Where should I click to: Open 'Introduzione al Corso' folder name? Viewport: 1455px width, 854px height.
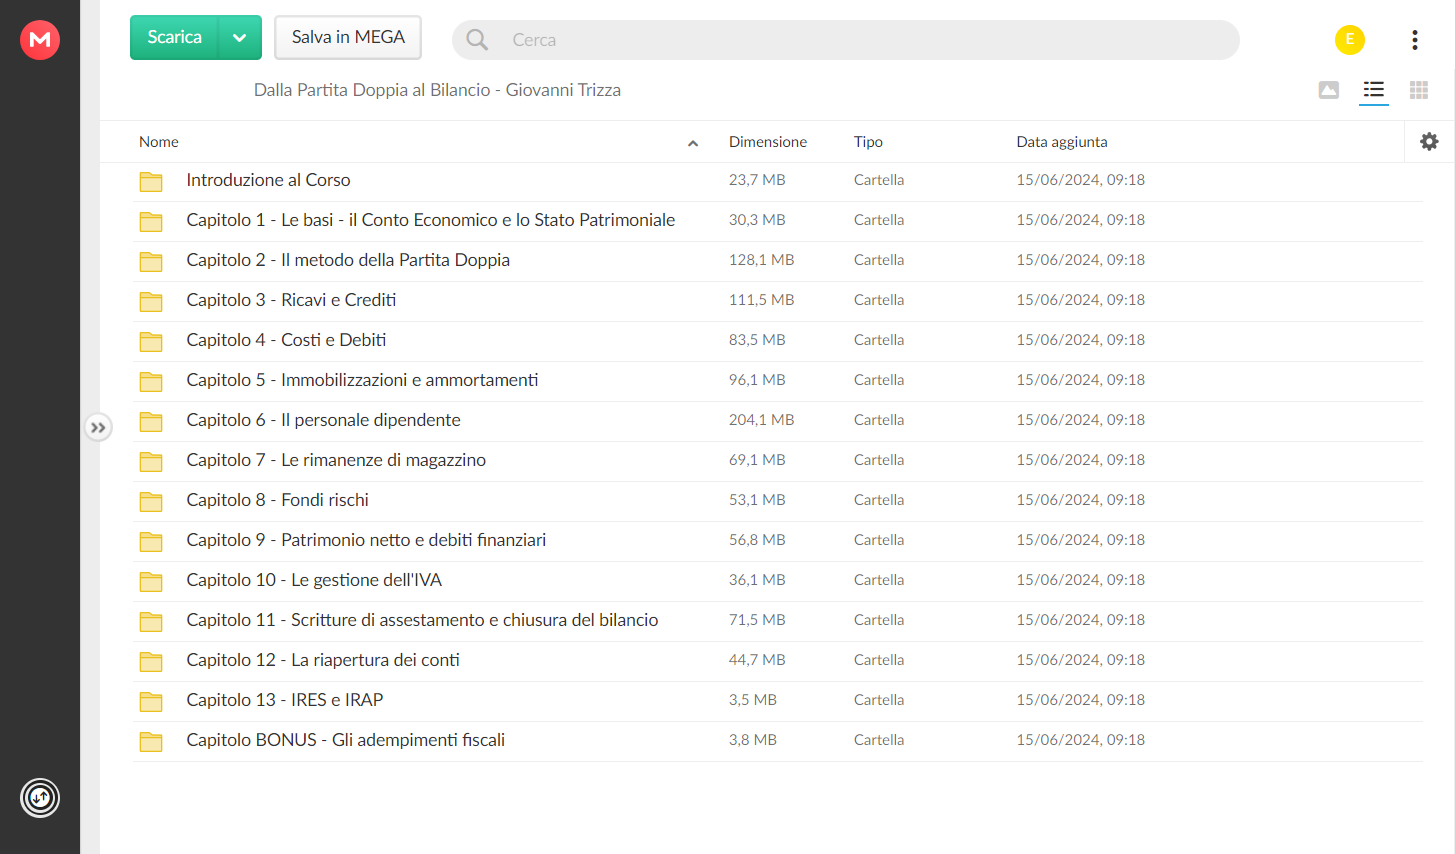tap(268, 180)
